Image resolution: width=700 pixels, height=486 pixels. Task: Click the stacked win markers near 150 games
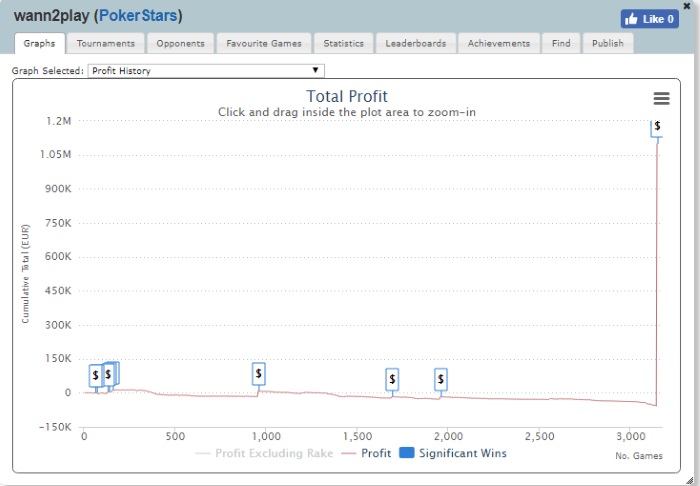pos(110,374)
